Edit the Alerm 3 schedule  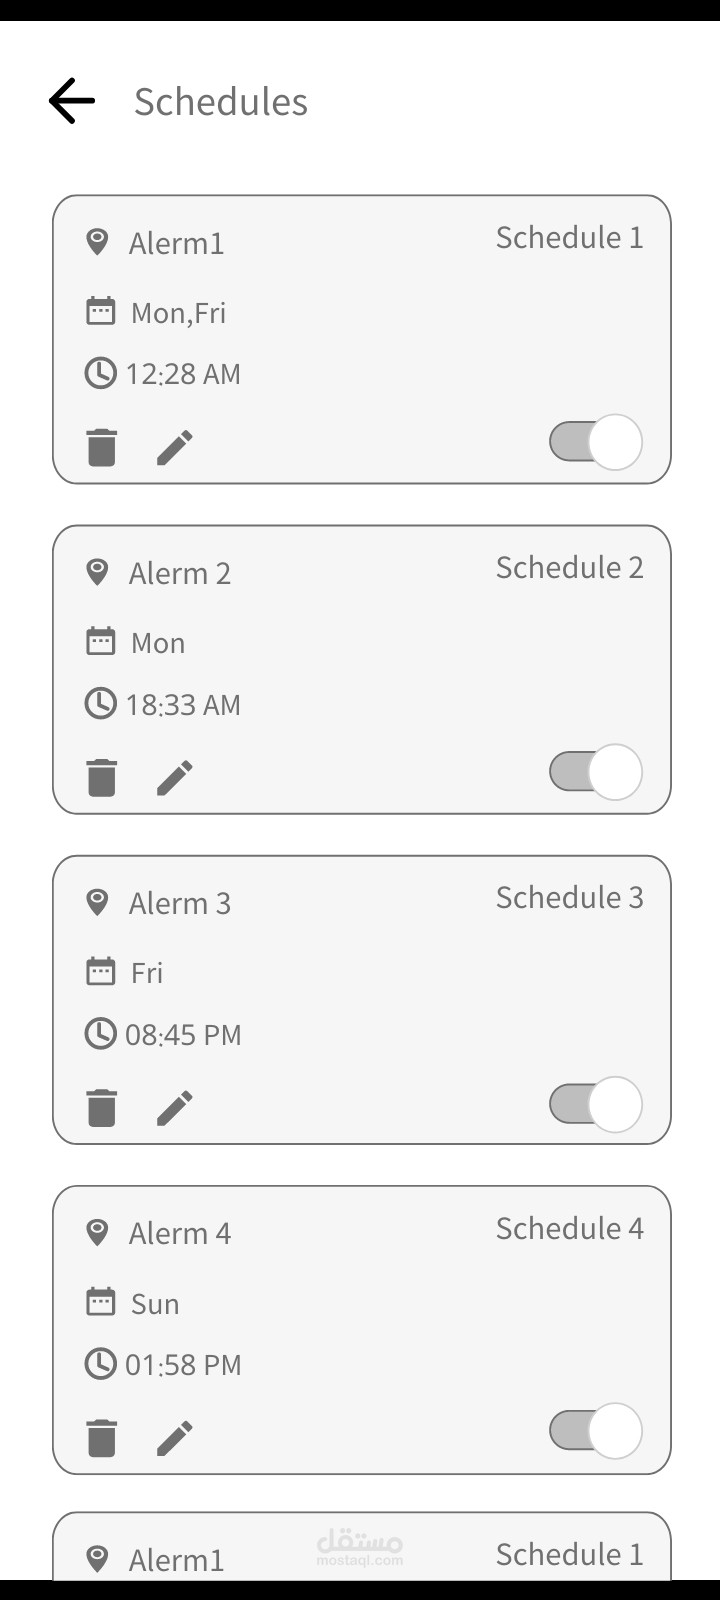pos(175,1107)
